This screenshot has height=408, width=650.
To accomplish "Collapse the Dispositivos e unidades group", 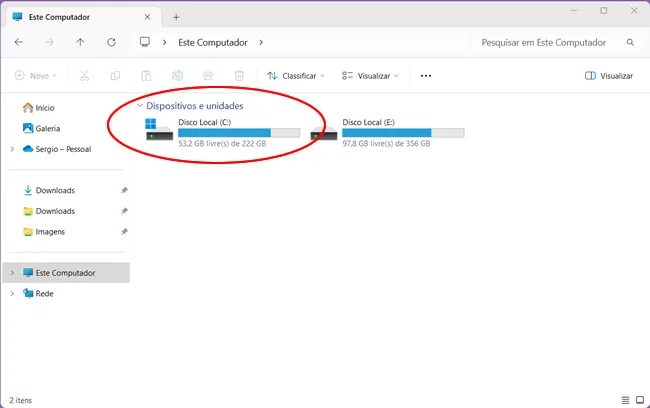I will click(139, 105).
